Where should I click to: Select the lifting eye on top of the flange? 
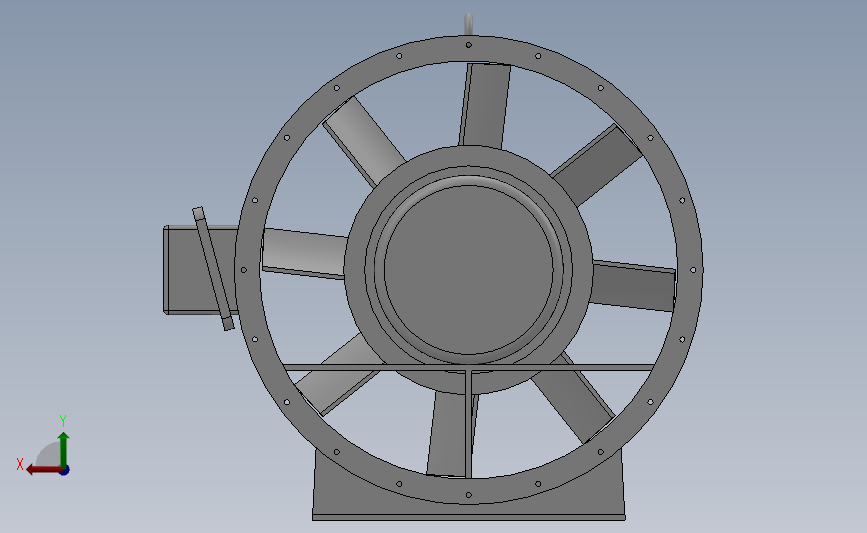click(468, 24)
